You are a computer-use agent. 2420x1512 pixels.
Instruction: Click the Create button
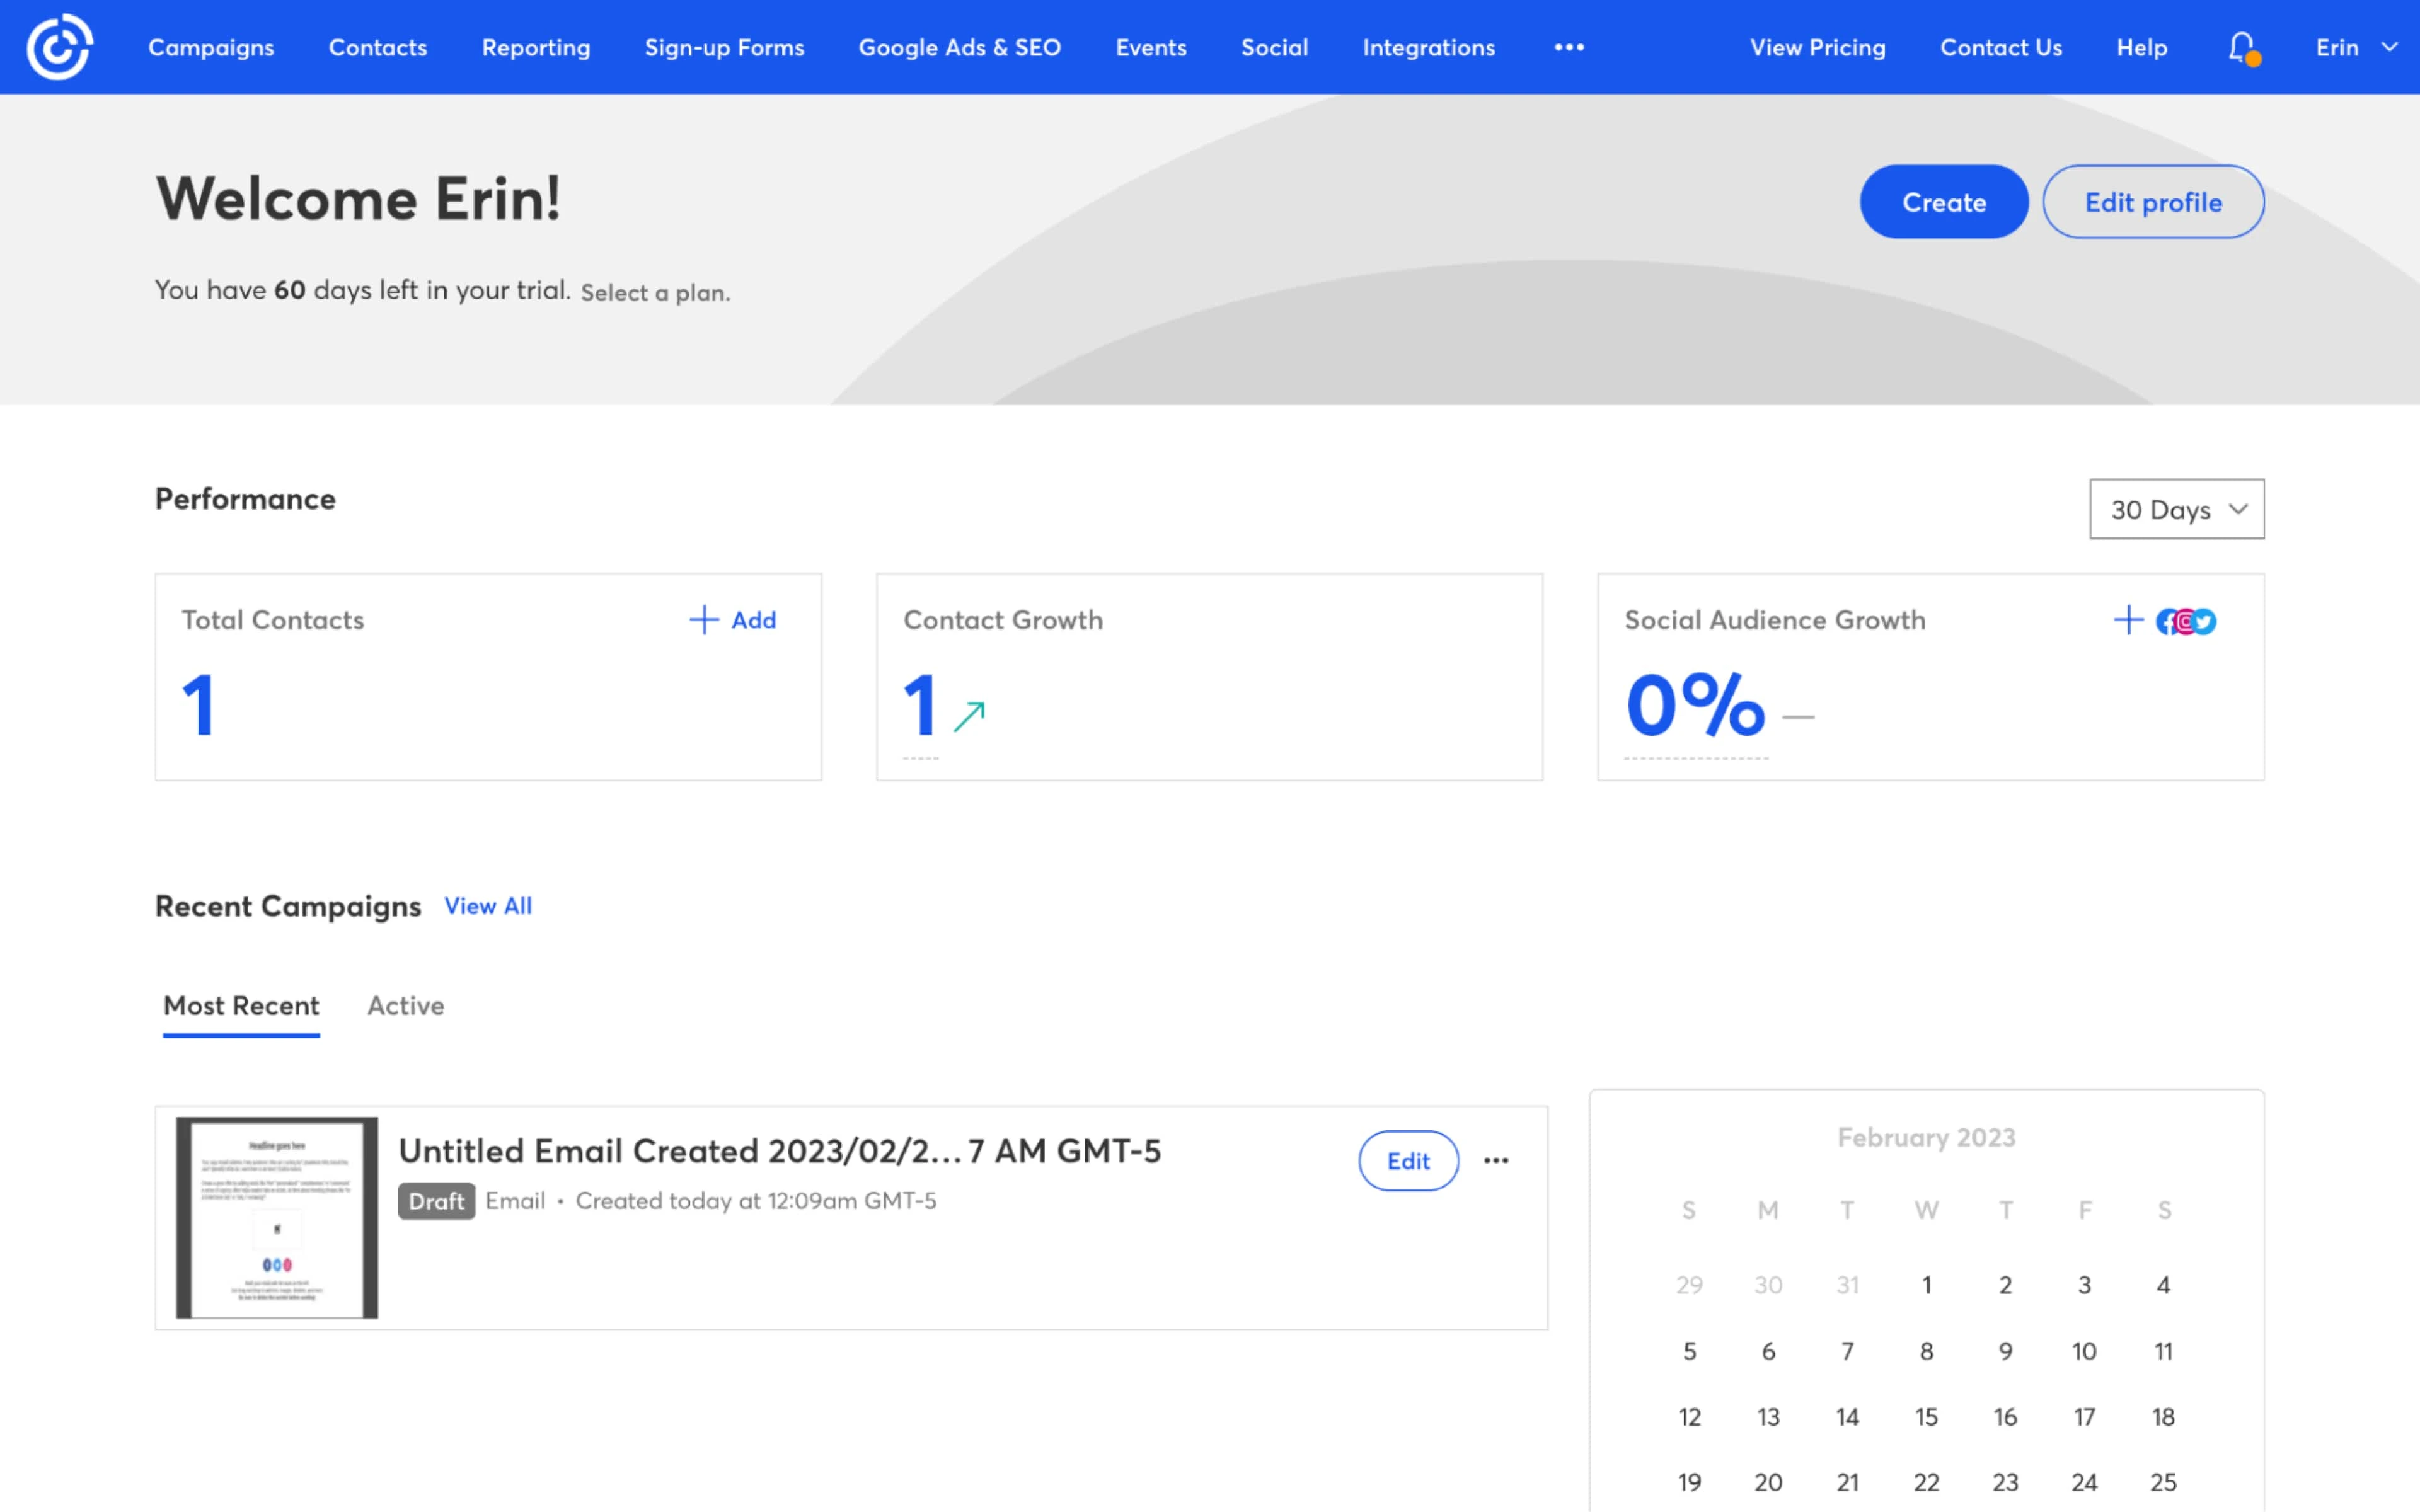1943,202
